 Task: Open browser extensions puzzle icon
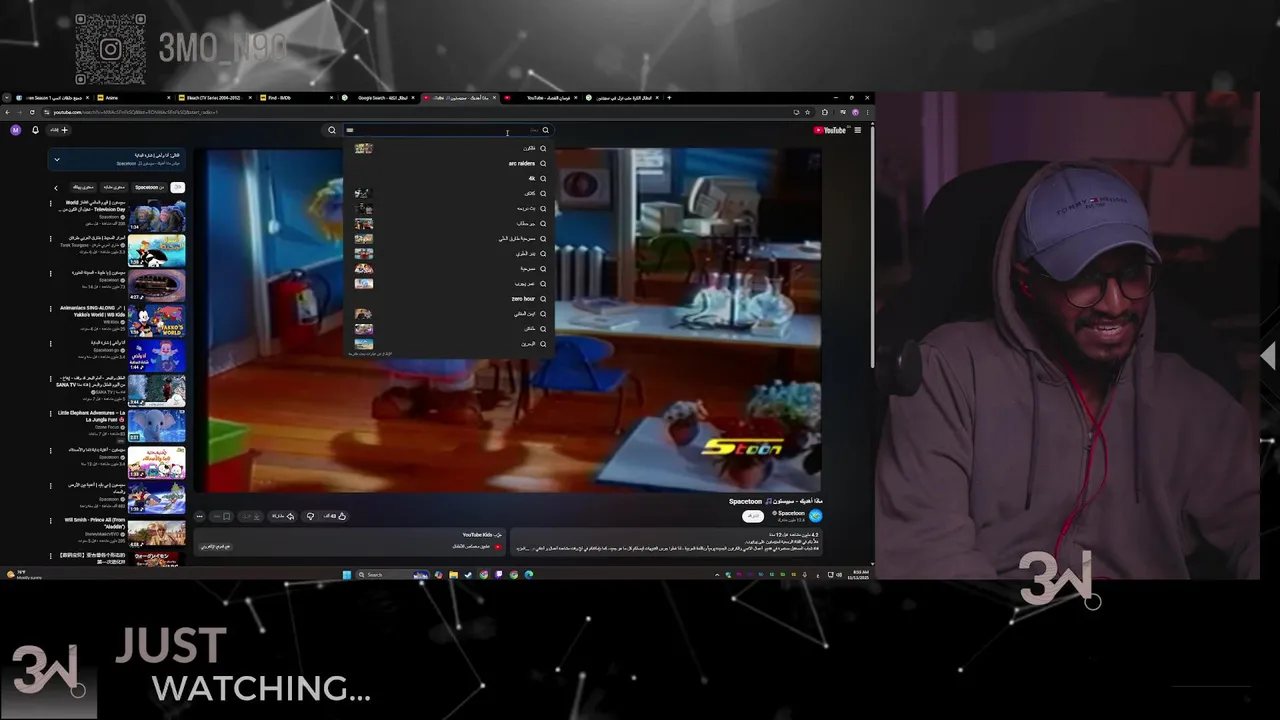(824, 112)
